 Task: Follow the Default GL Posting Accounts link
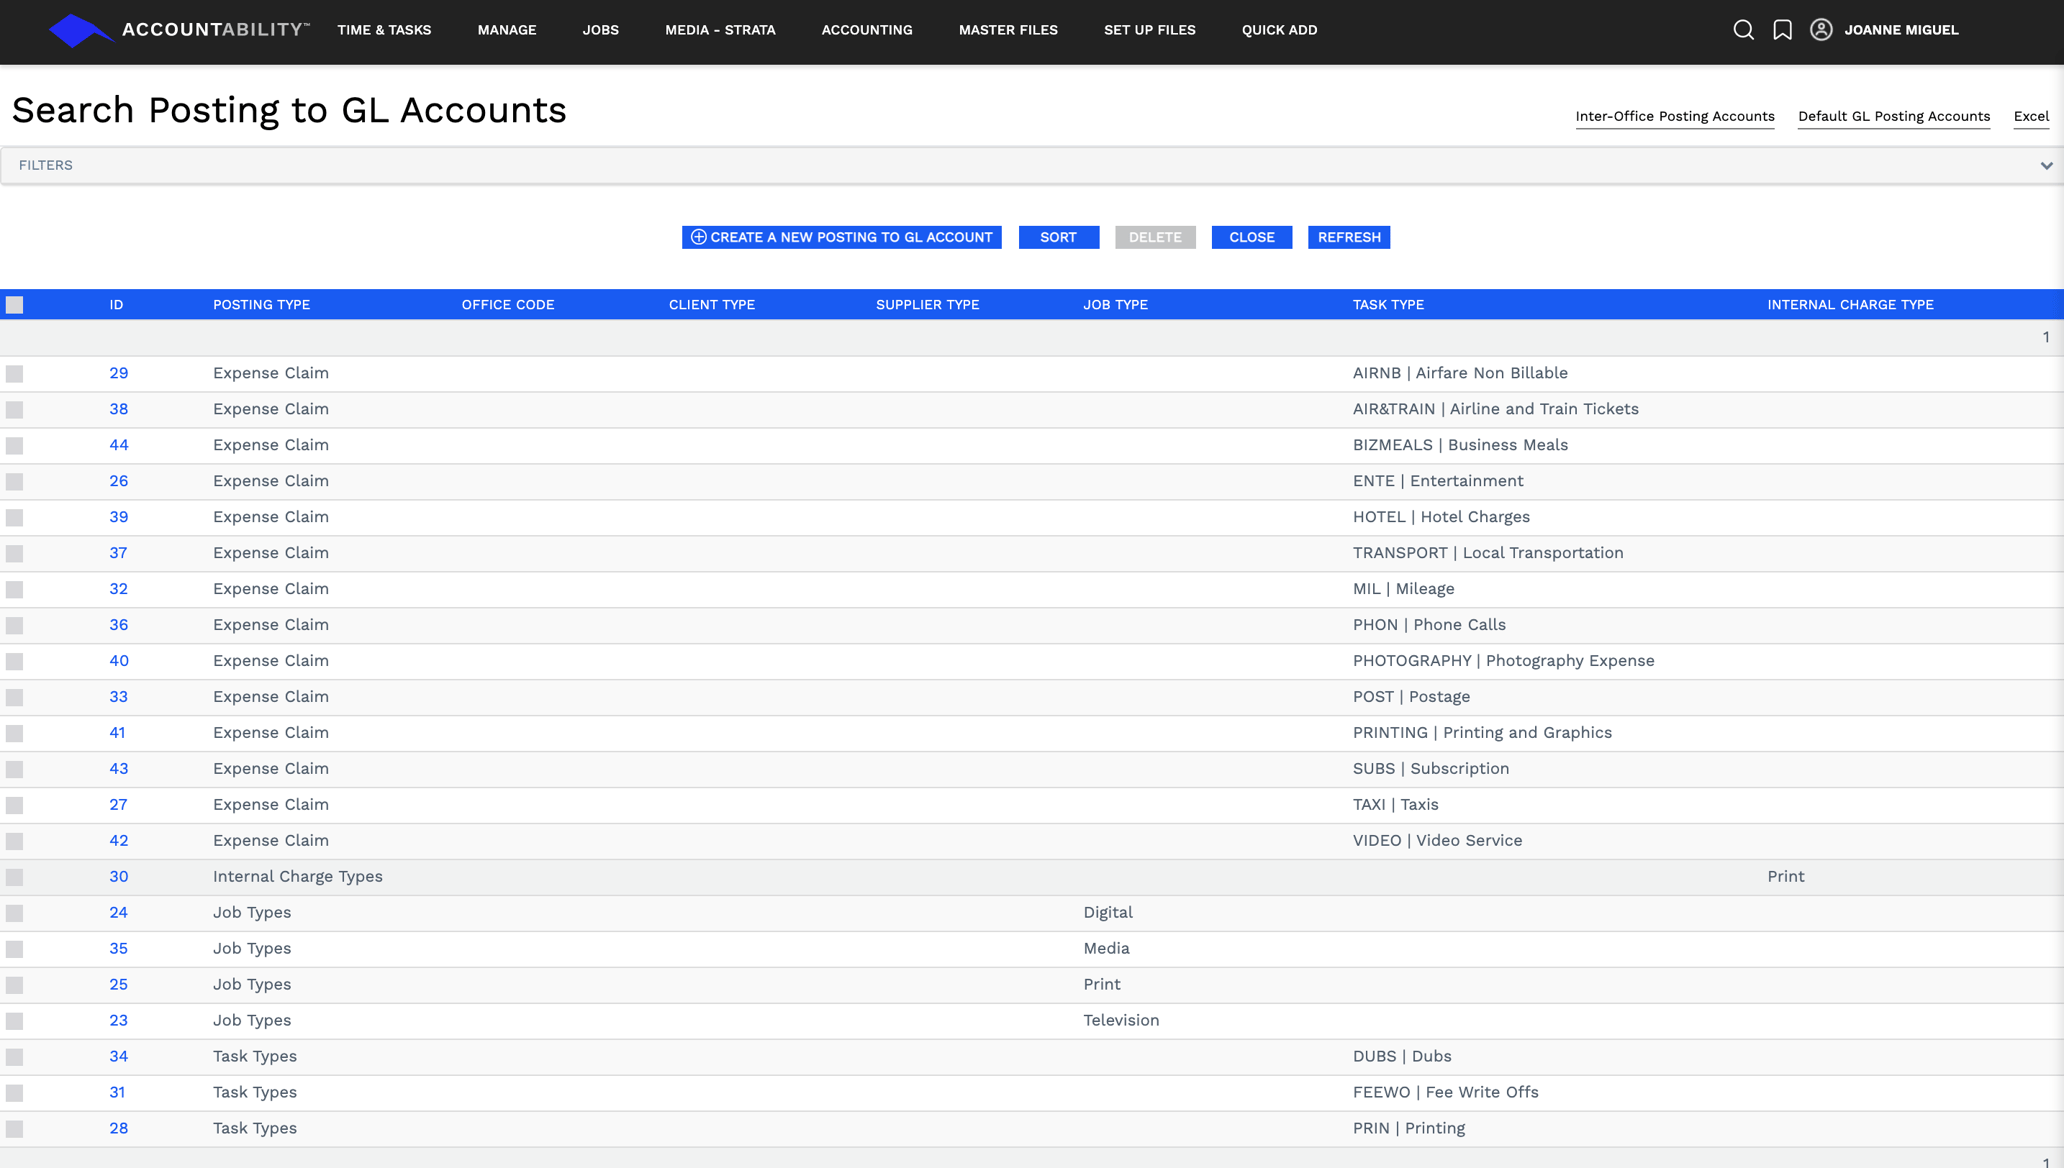pyautogui.click(x=1893, y=116)
